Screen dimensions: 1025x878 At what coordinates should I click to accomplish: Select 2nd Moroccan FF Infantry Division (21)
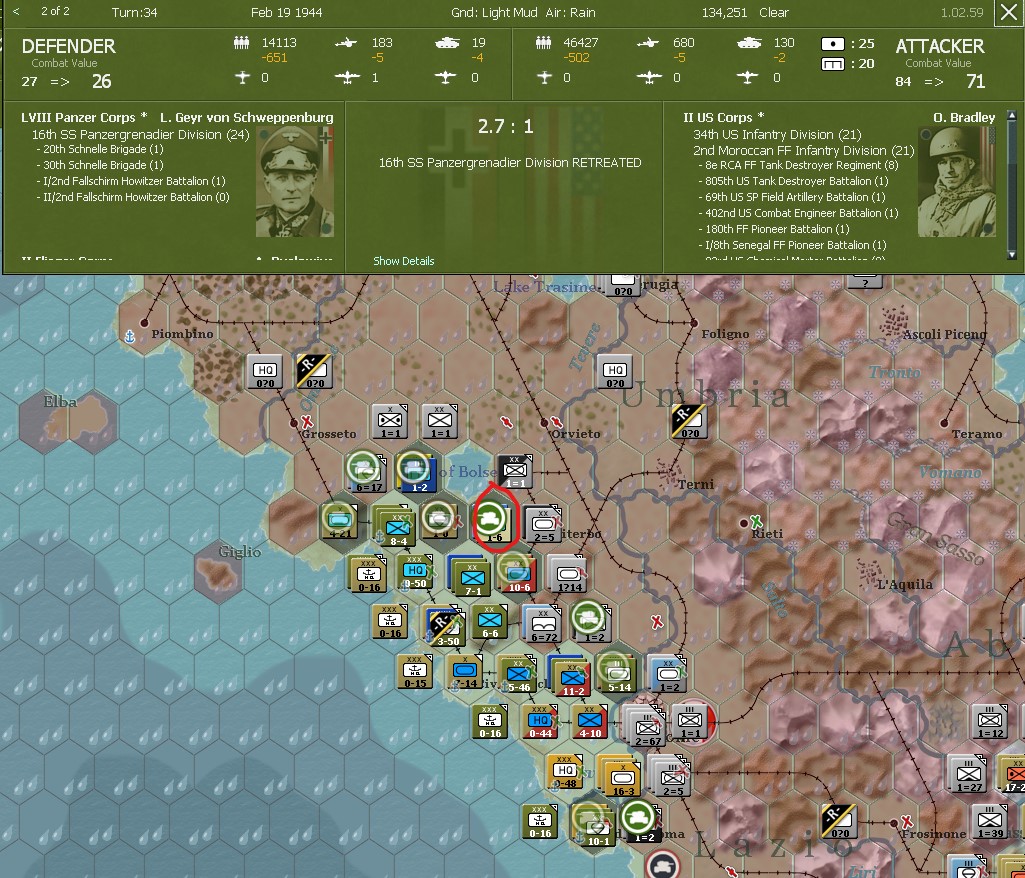click(803, 150)
